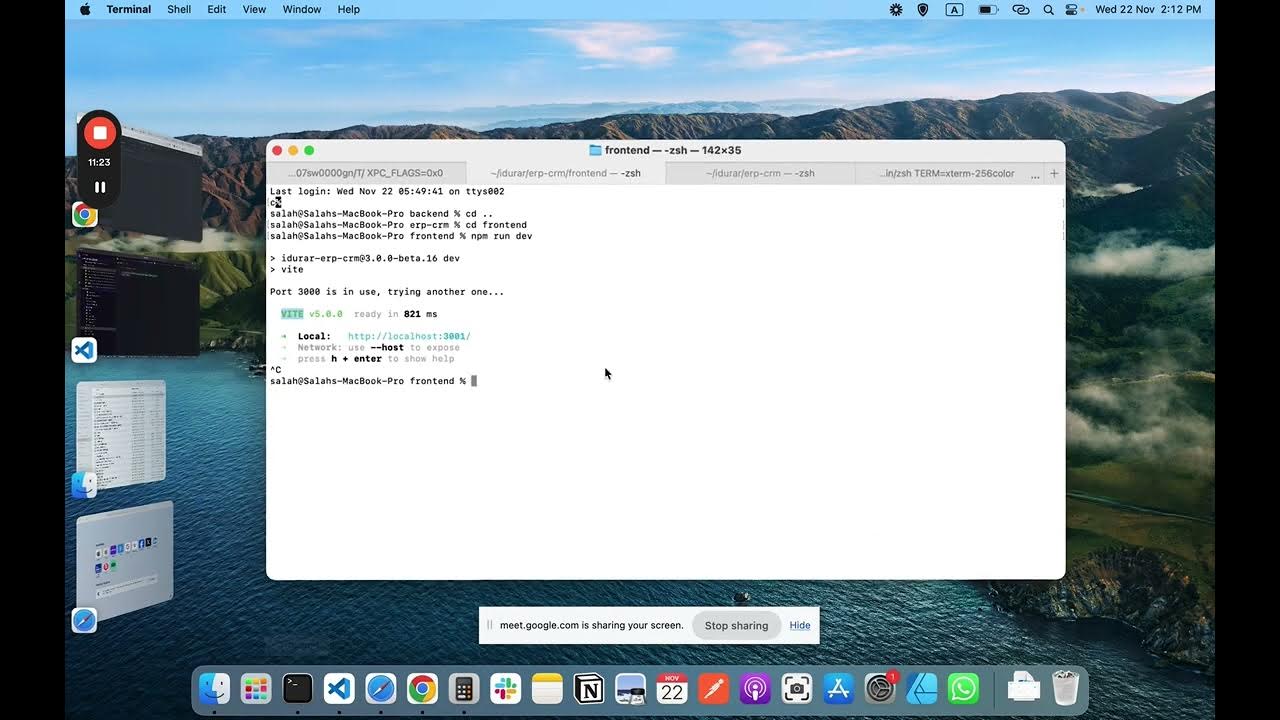Viewport: 1280px width, 720px height.
Task: Click the Finder icon in the Stage Manager strip
Action: pos(85,485)
